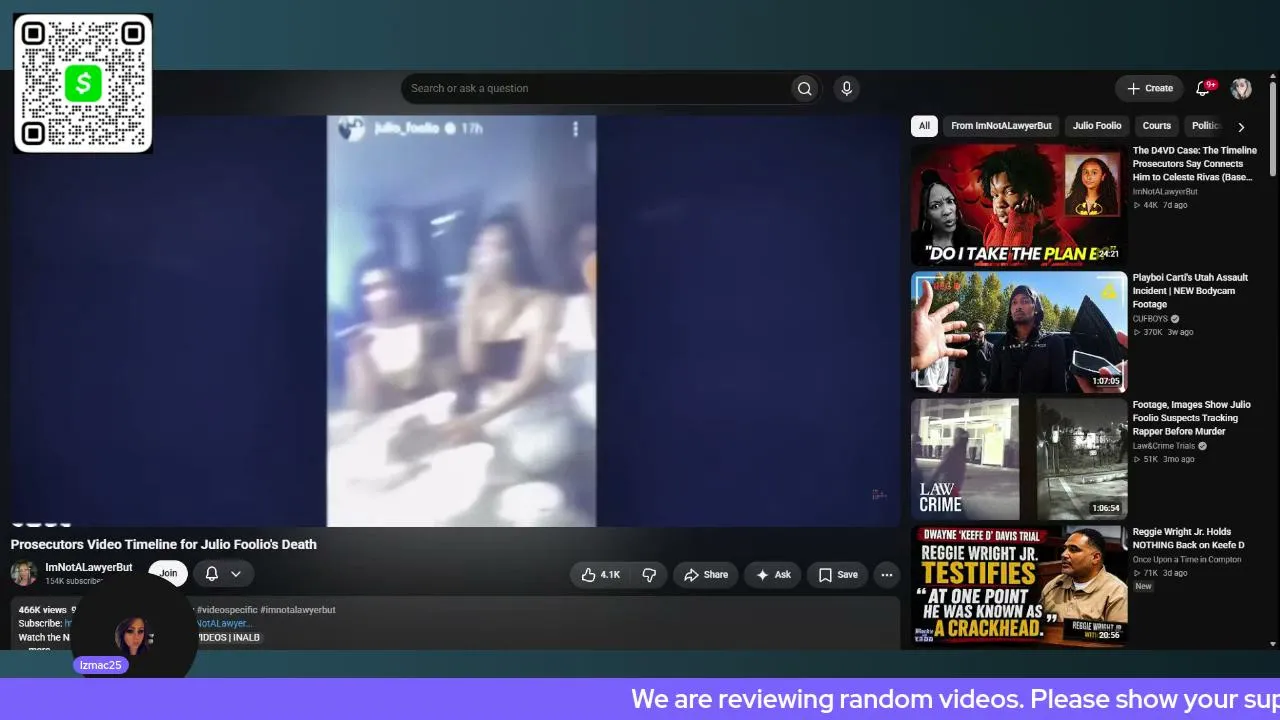Click the ImNotALawyerBut channel avatar below the video

24,573
